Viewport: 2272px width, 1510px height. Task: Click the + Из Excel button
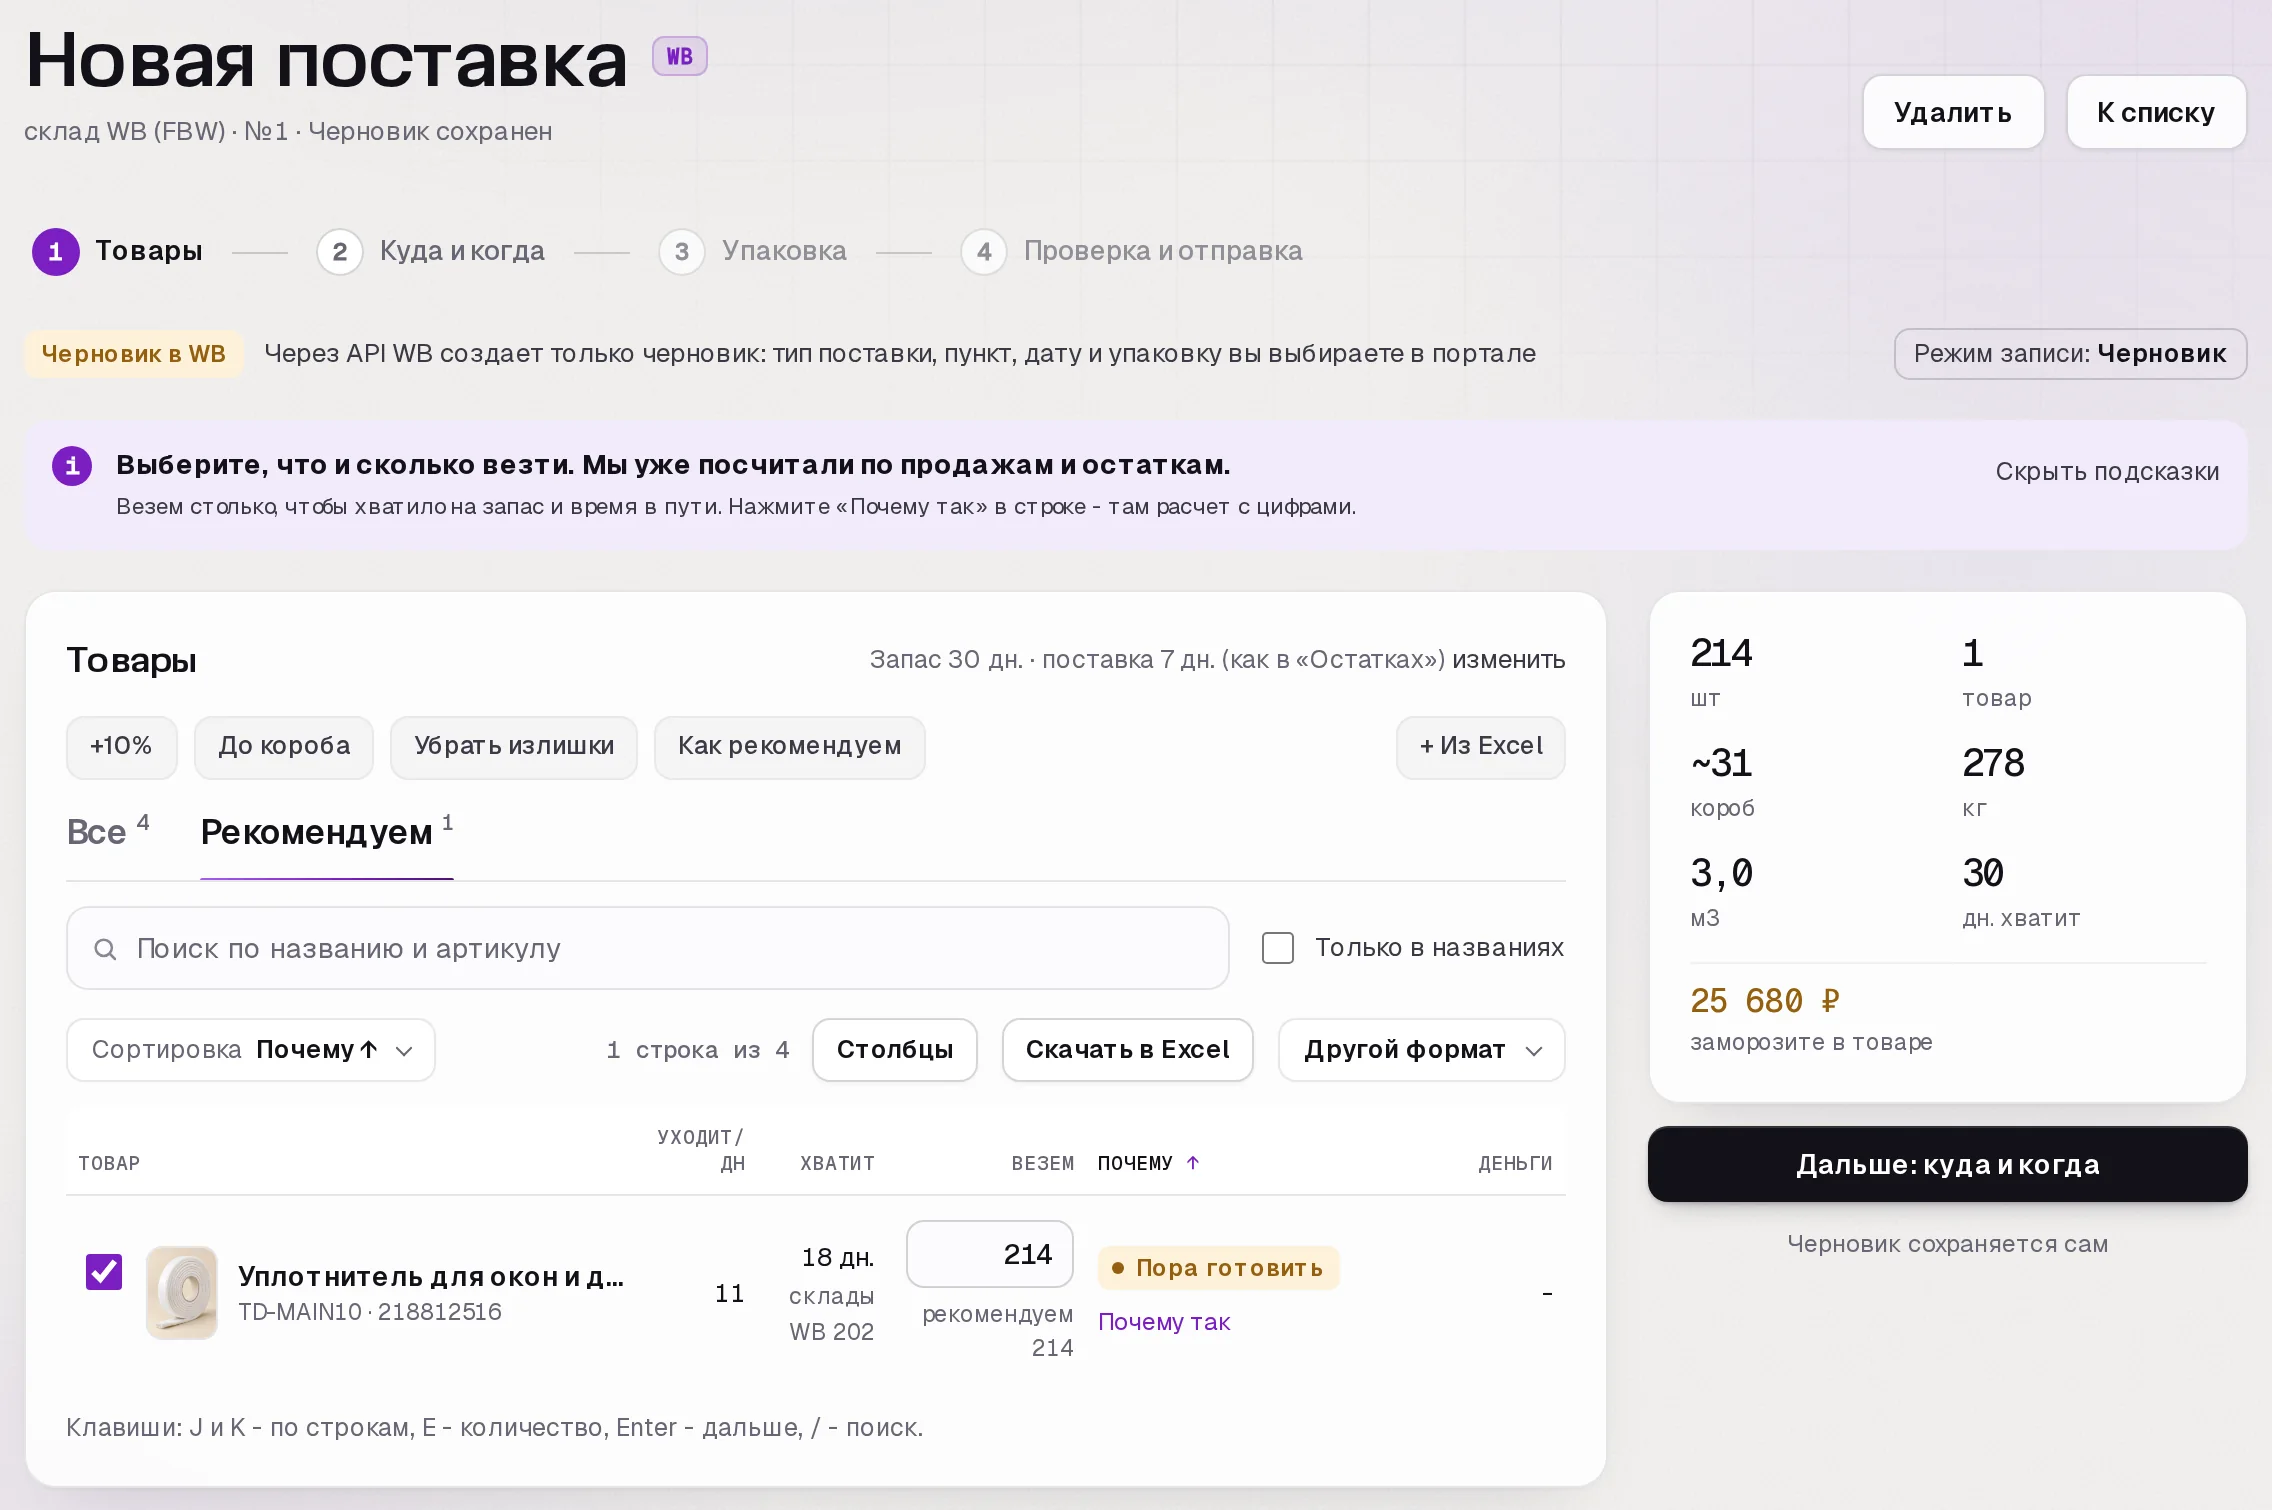[1481, 747]
